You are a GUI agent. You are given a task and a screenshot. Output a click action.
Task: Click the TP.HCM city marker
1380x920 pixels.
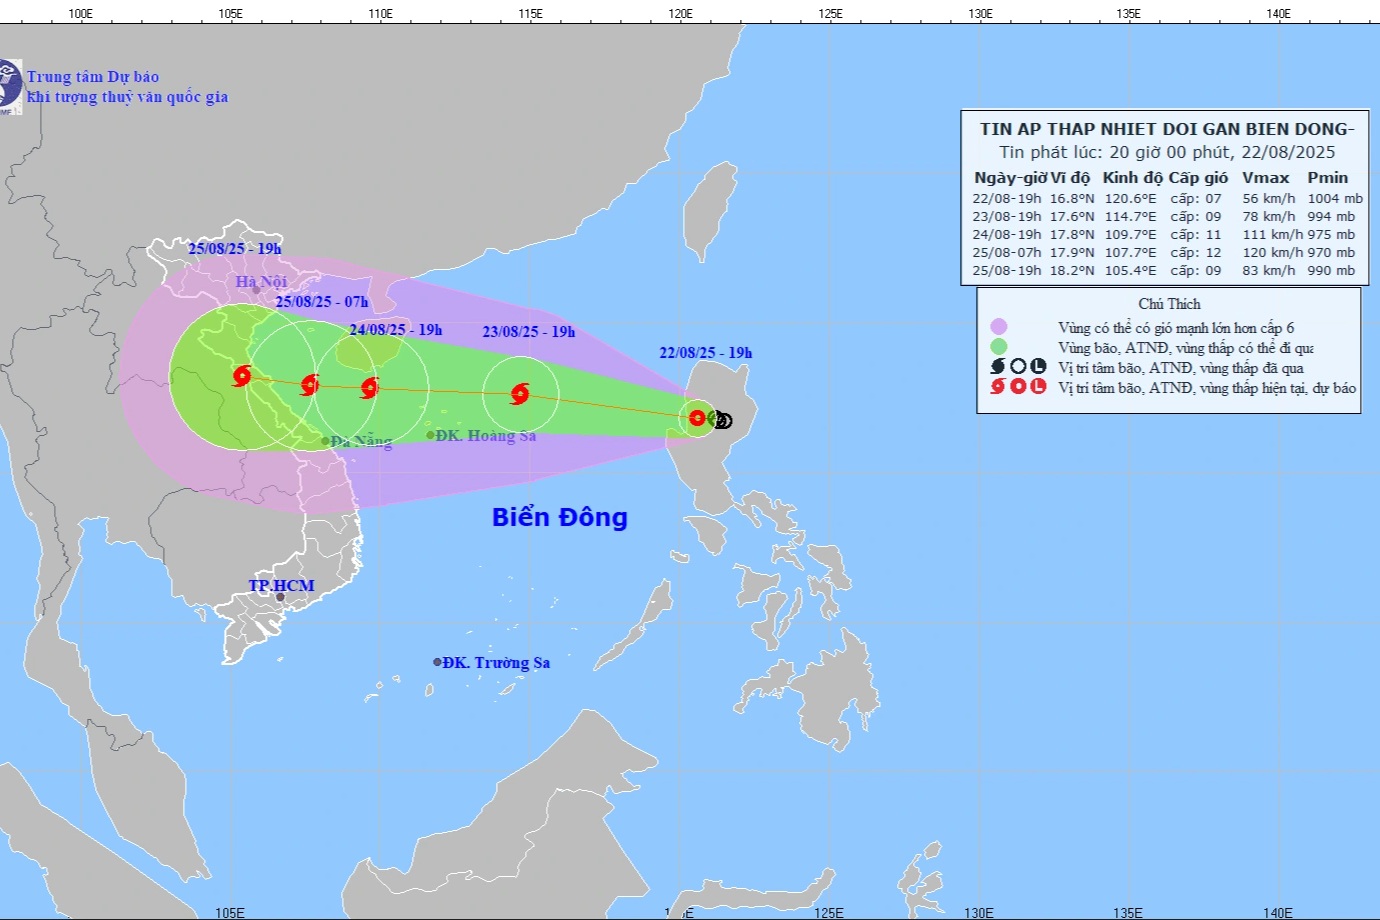point(280,598)
